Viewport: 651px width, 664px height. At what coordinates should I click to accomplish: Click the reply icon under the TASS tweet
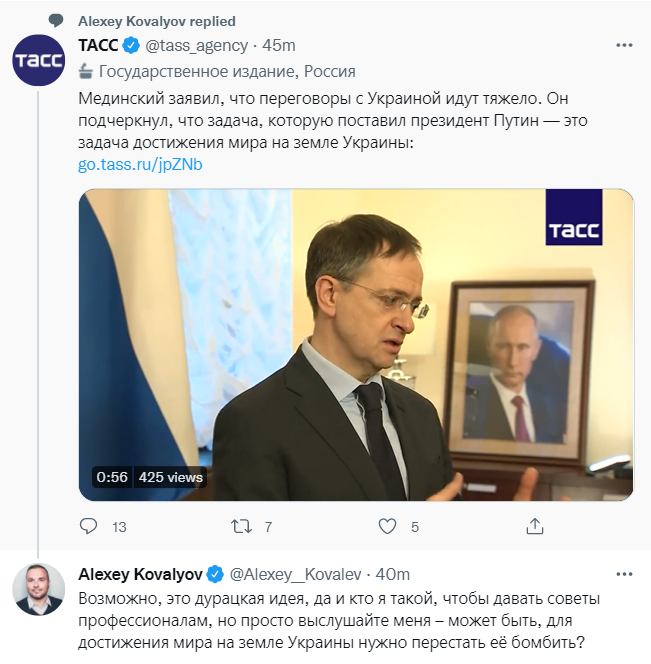click(89, 526)
